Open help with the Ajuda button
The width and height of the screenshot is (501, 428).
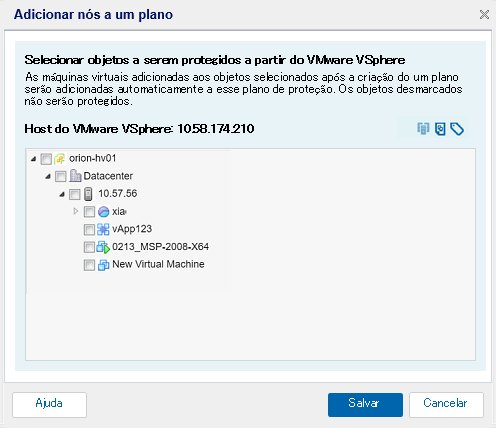(x=49, y=405)
